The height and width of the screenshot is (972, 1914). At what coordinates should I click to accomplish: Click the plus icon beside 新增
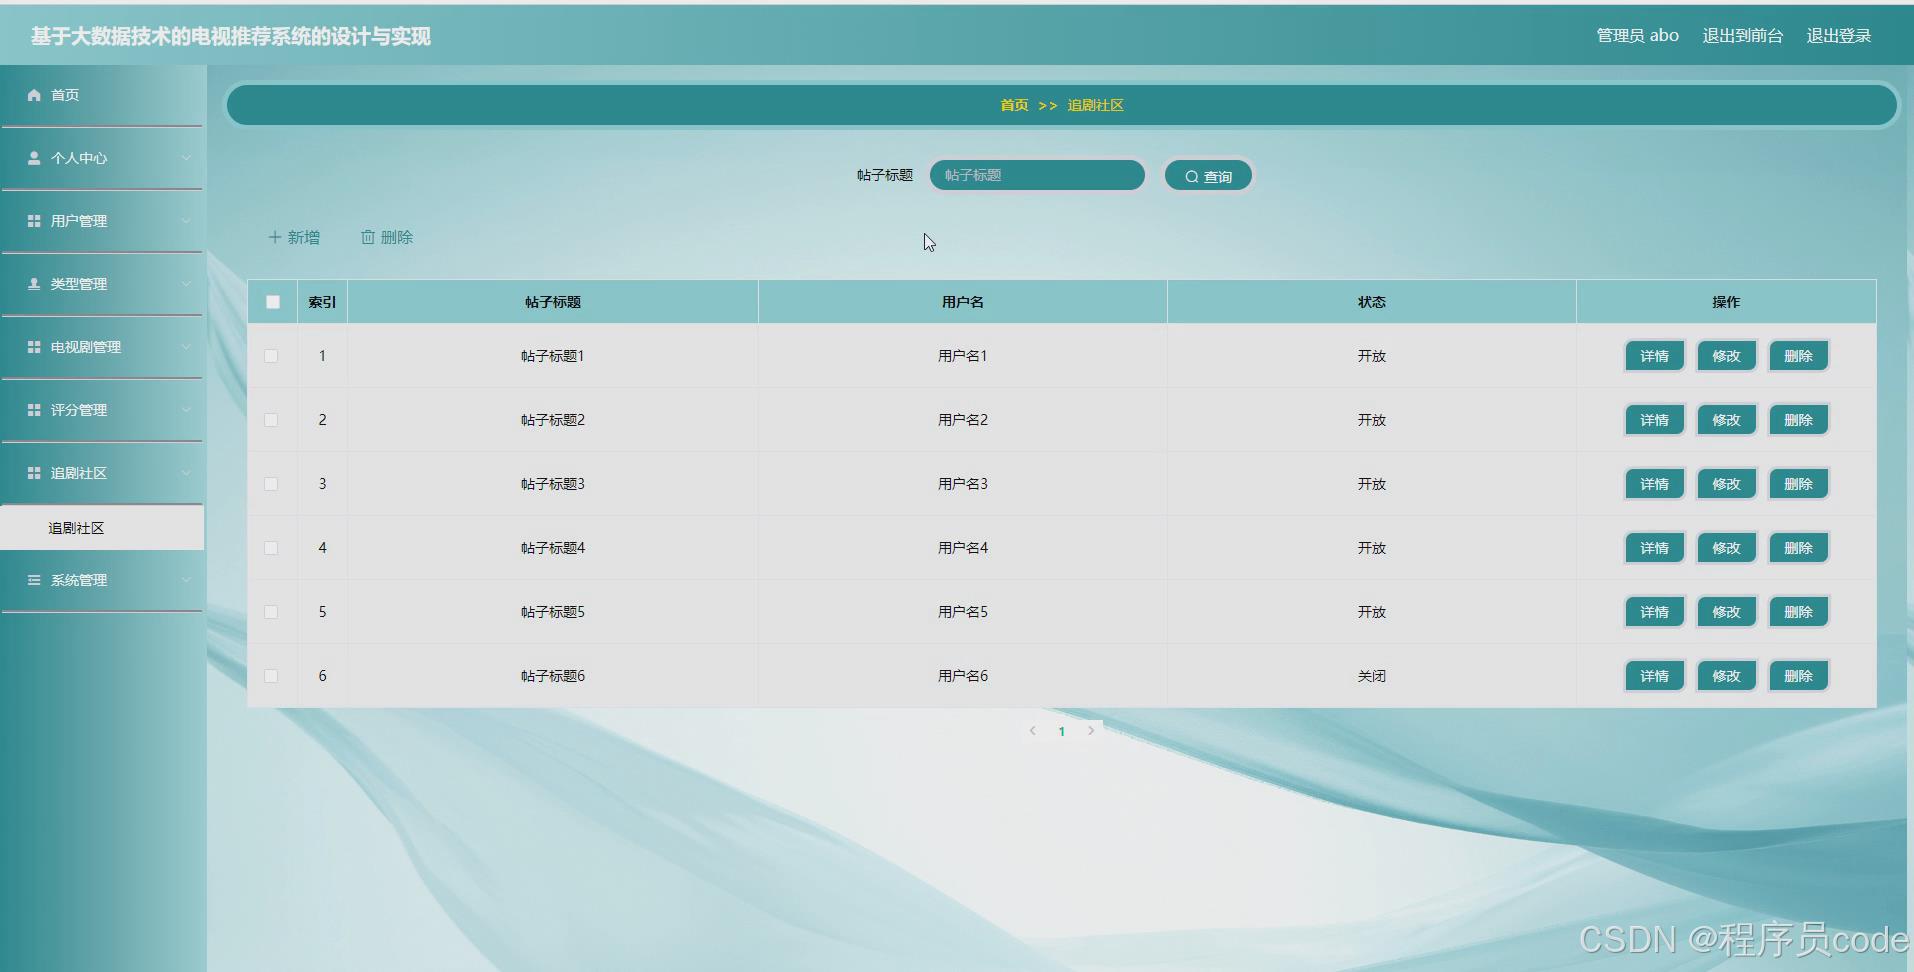275,237
